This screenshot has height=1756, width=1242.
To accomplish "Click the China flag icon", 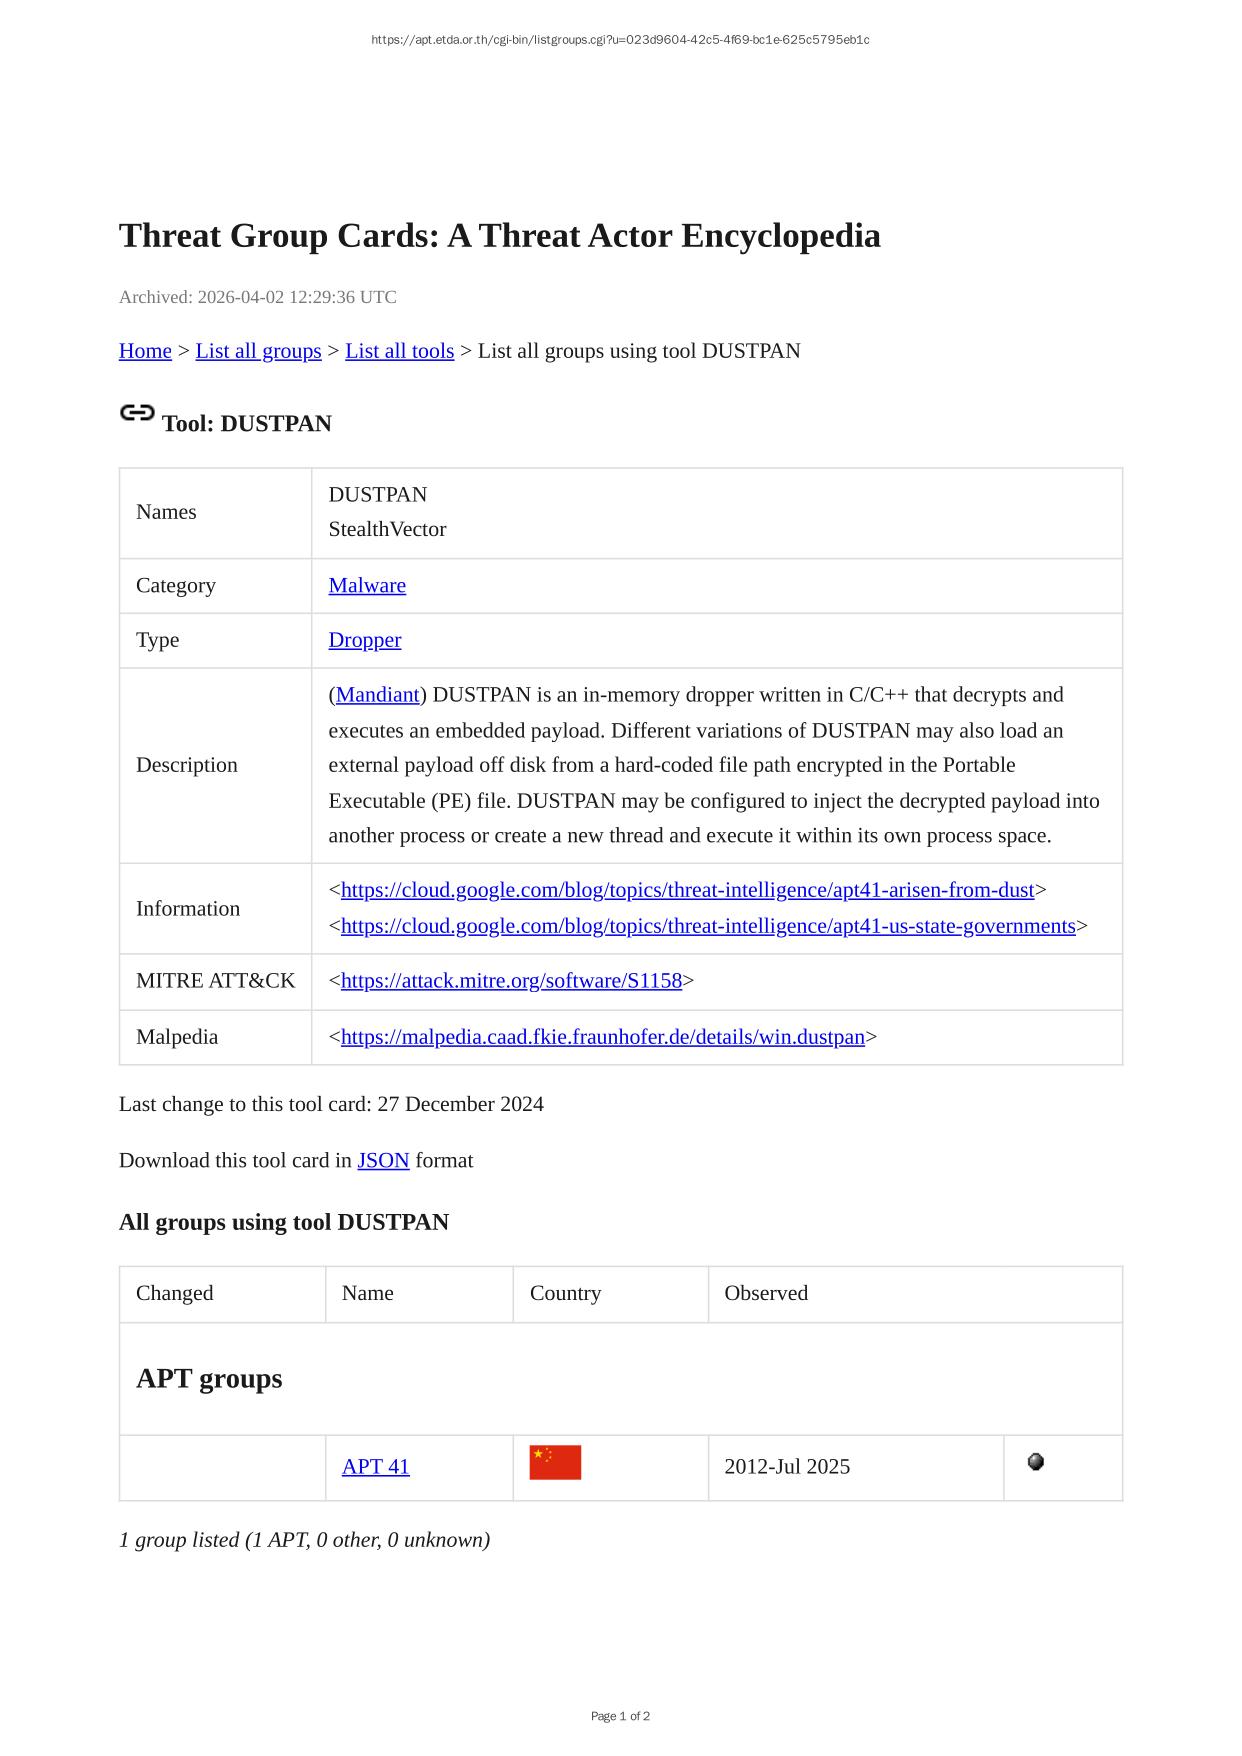I will (x=555, y=1463).
